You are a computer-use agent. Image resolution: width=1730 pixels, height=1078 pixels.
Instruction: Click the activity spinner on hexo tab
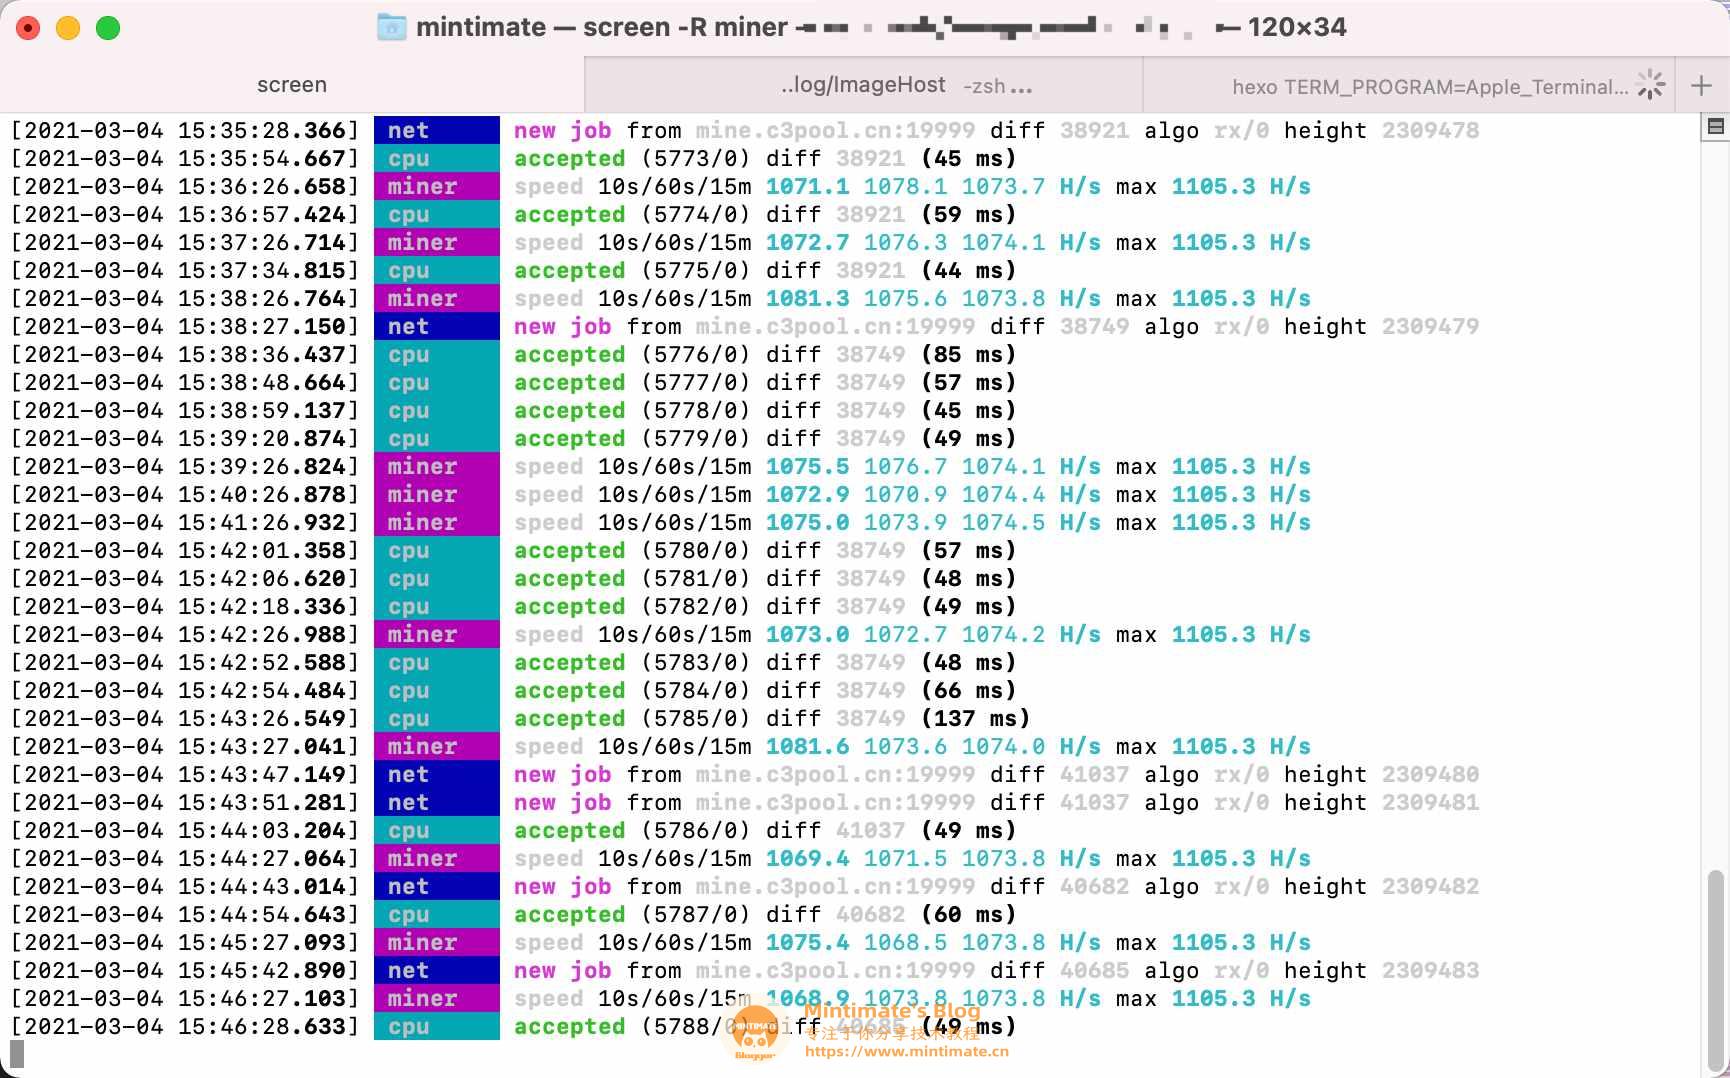point(1651,85)
